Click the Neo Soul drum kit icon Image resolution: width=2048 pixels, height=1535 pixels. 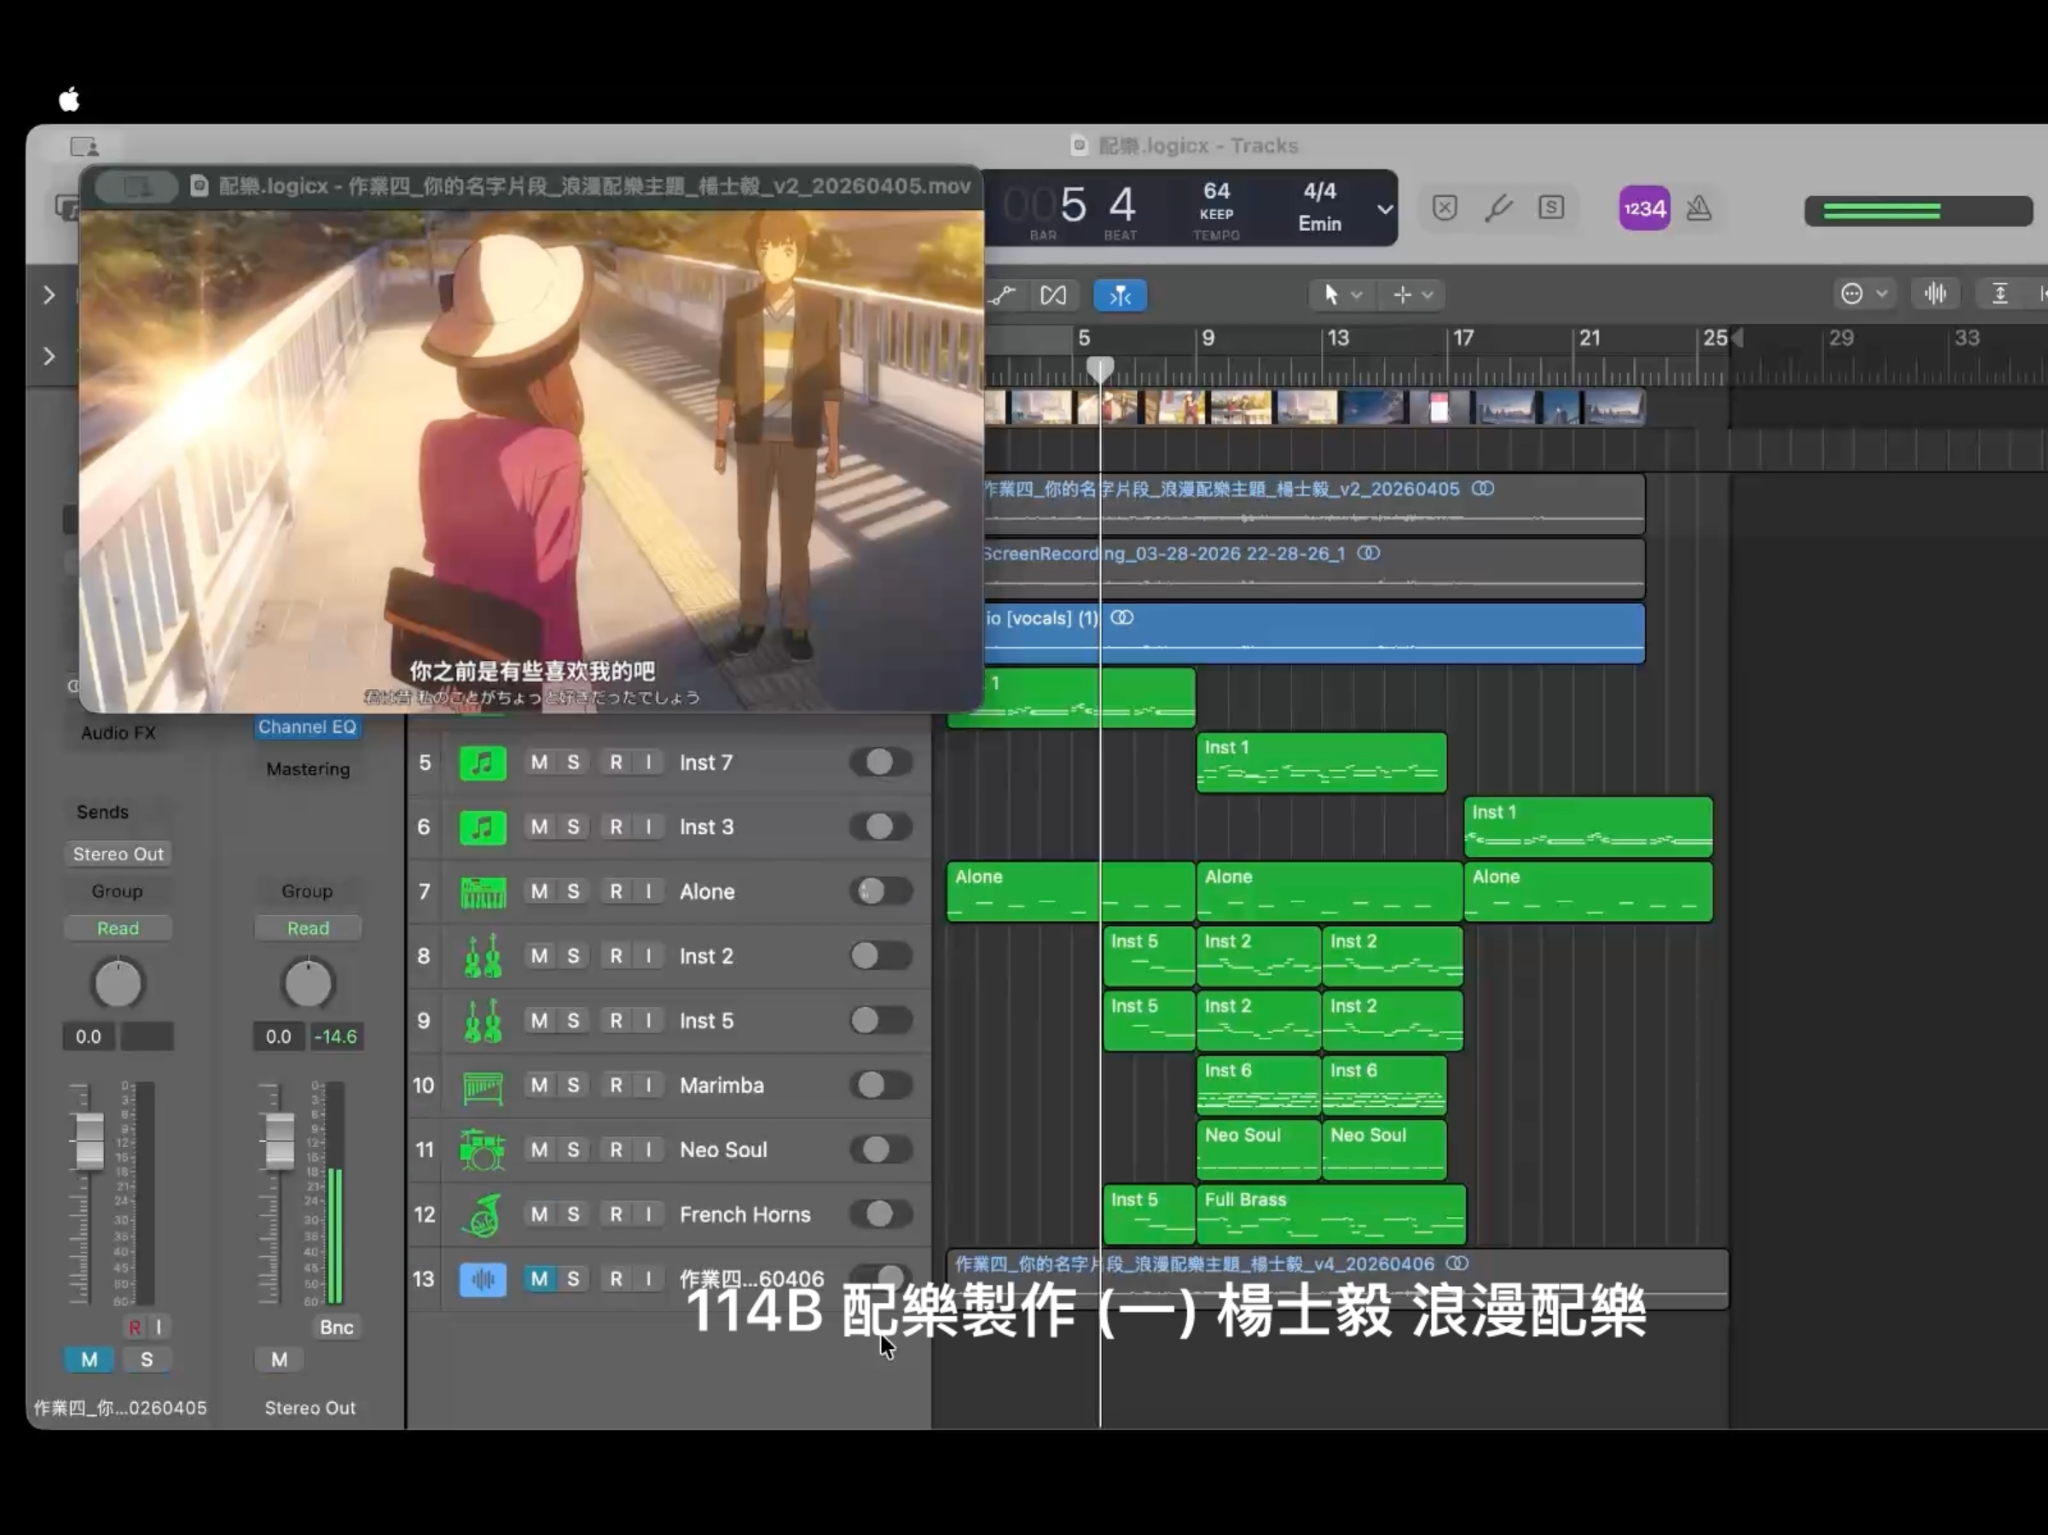482,1150
